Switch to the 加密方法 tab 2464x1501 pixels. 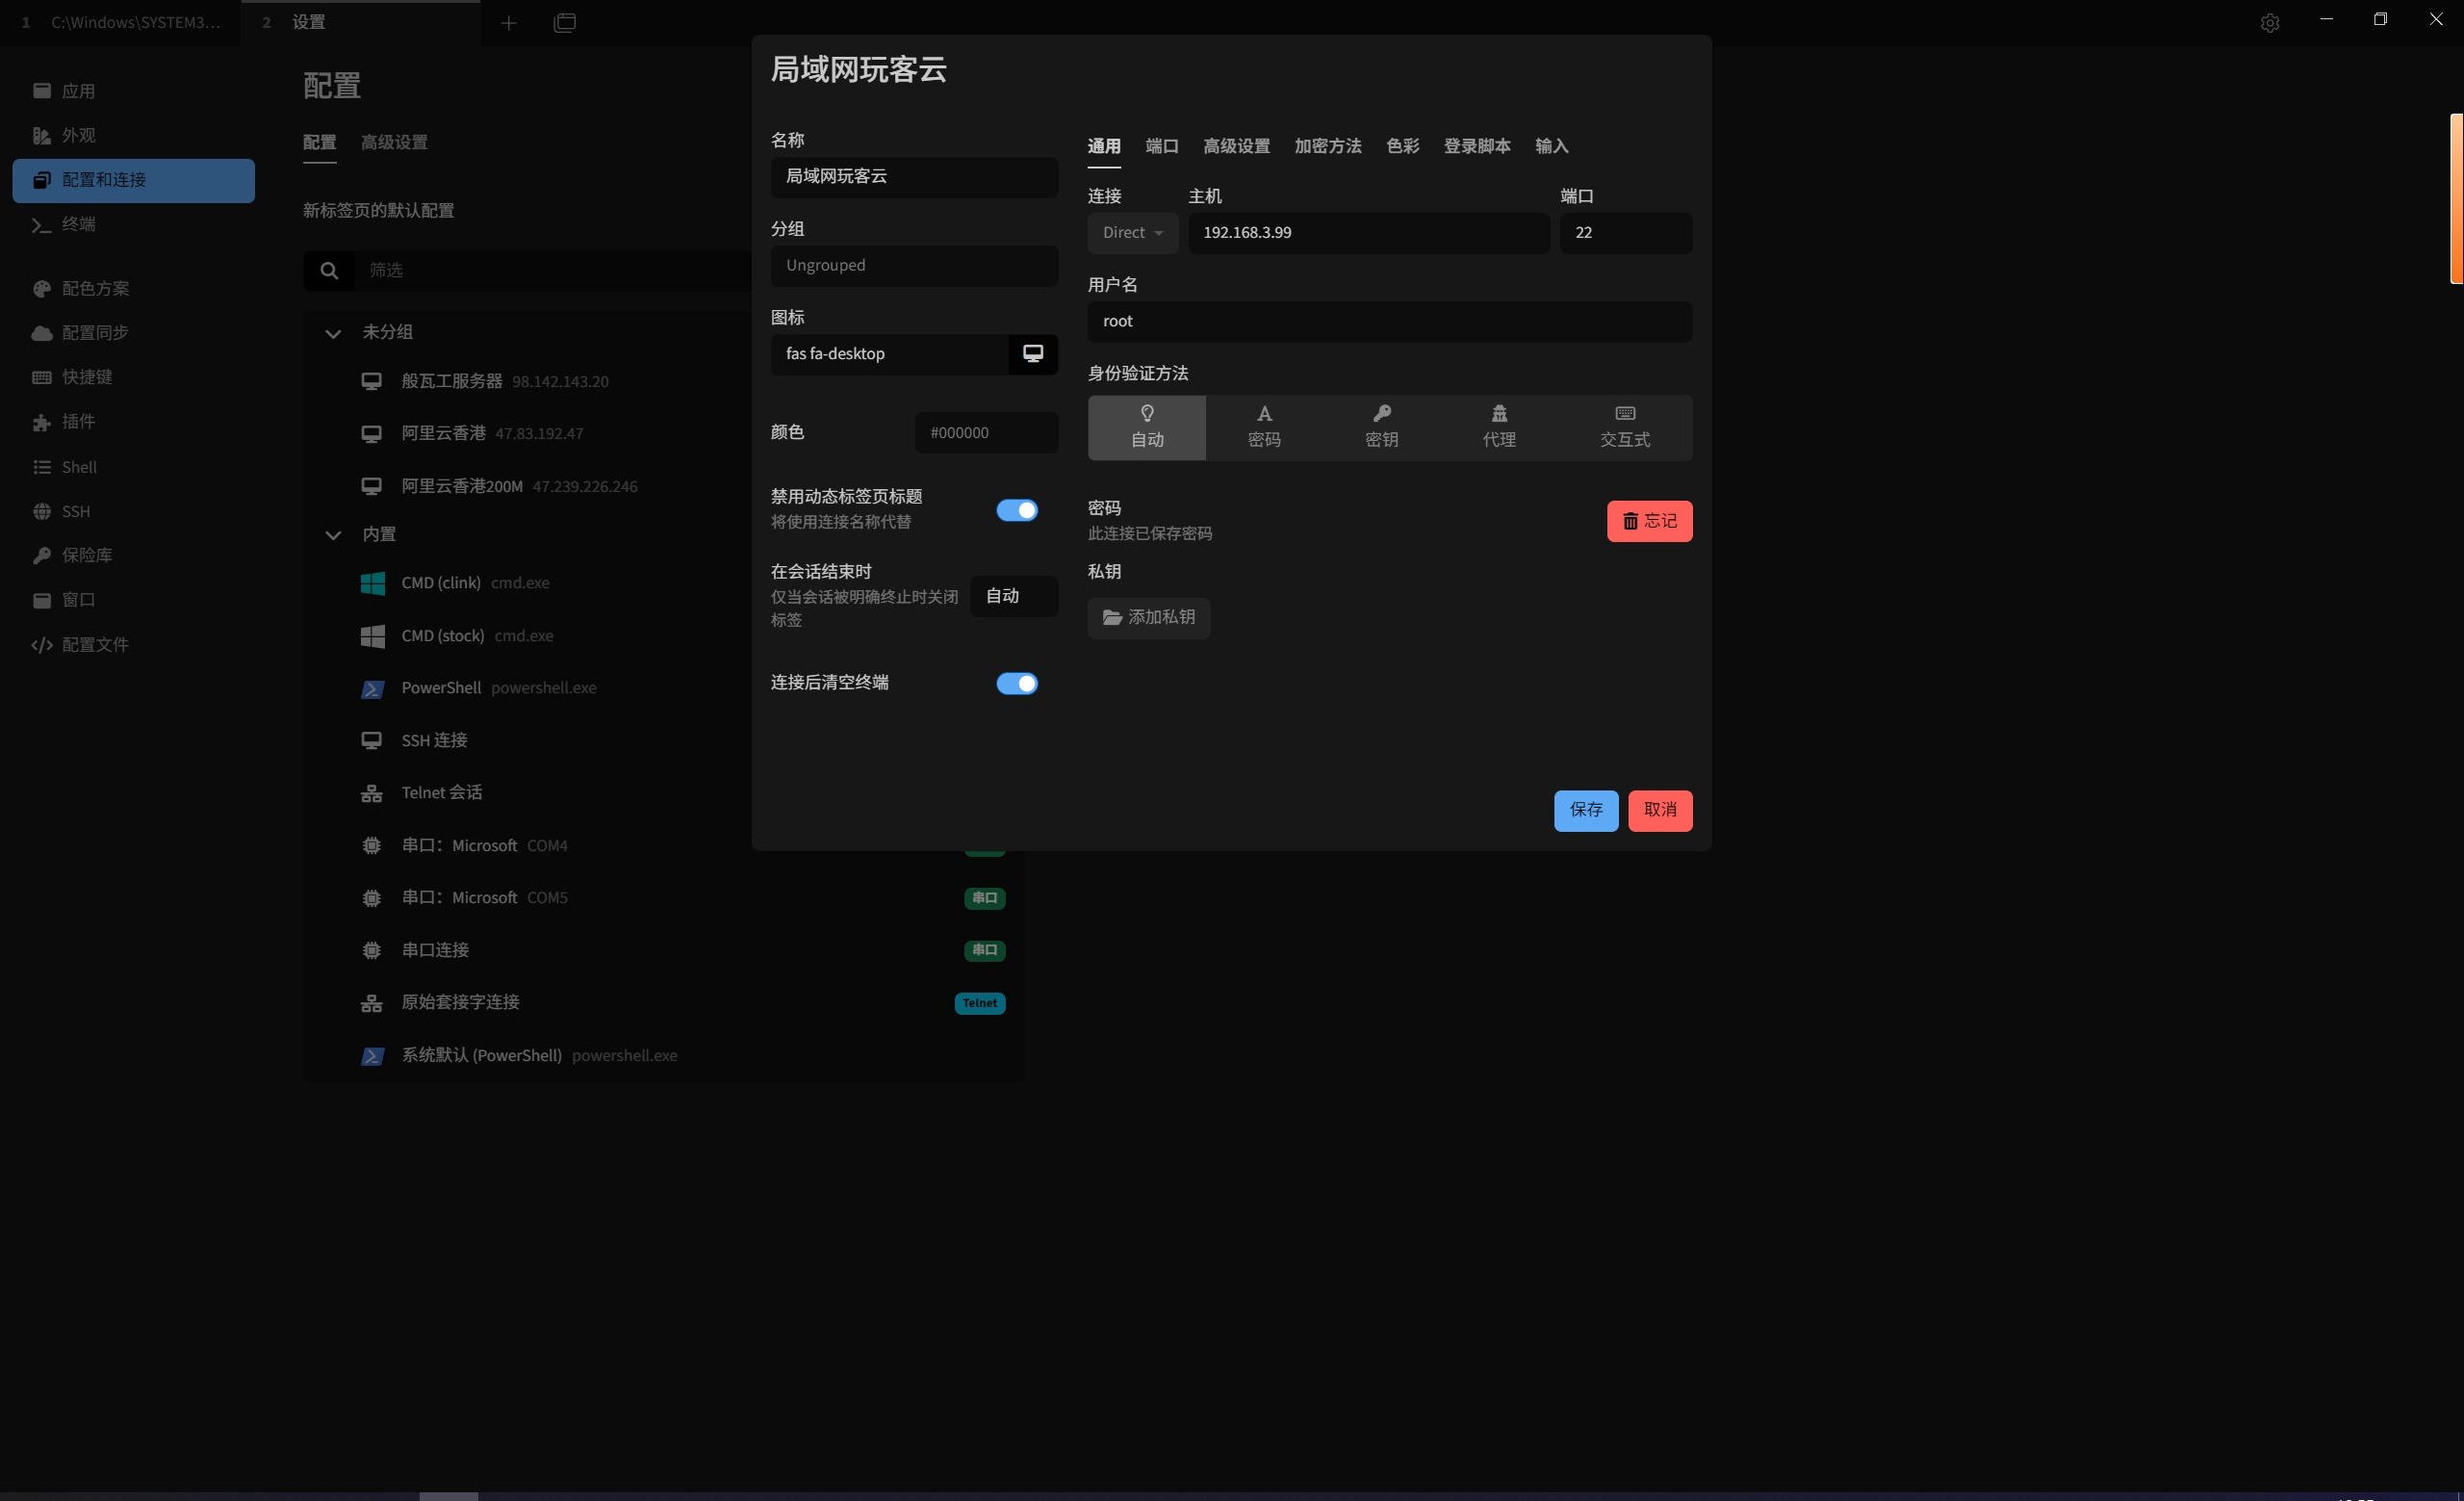pos(1328,146)
